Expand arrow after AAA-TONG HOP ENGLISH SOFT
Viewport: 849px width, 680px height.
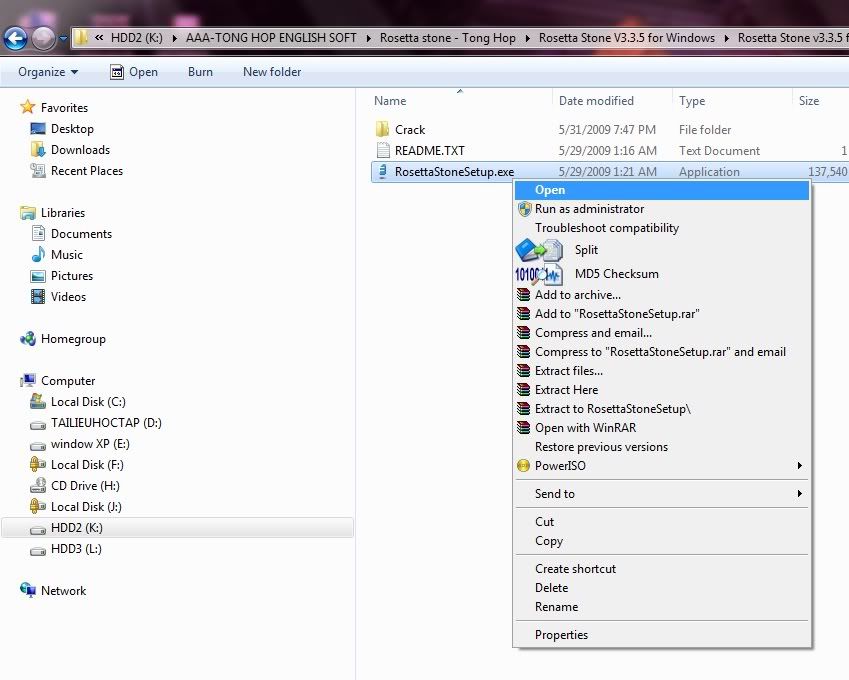pyautogui.click(x=369, y=38)
